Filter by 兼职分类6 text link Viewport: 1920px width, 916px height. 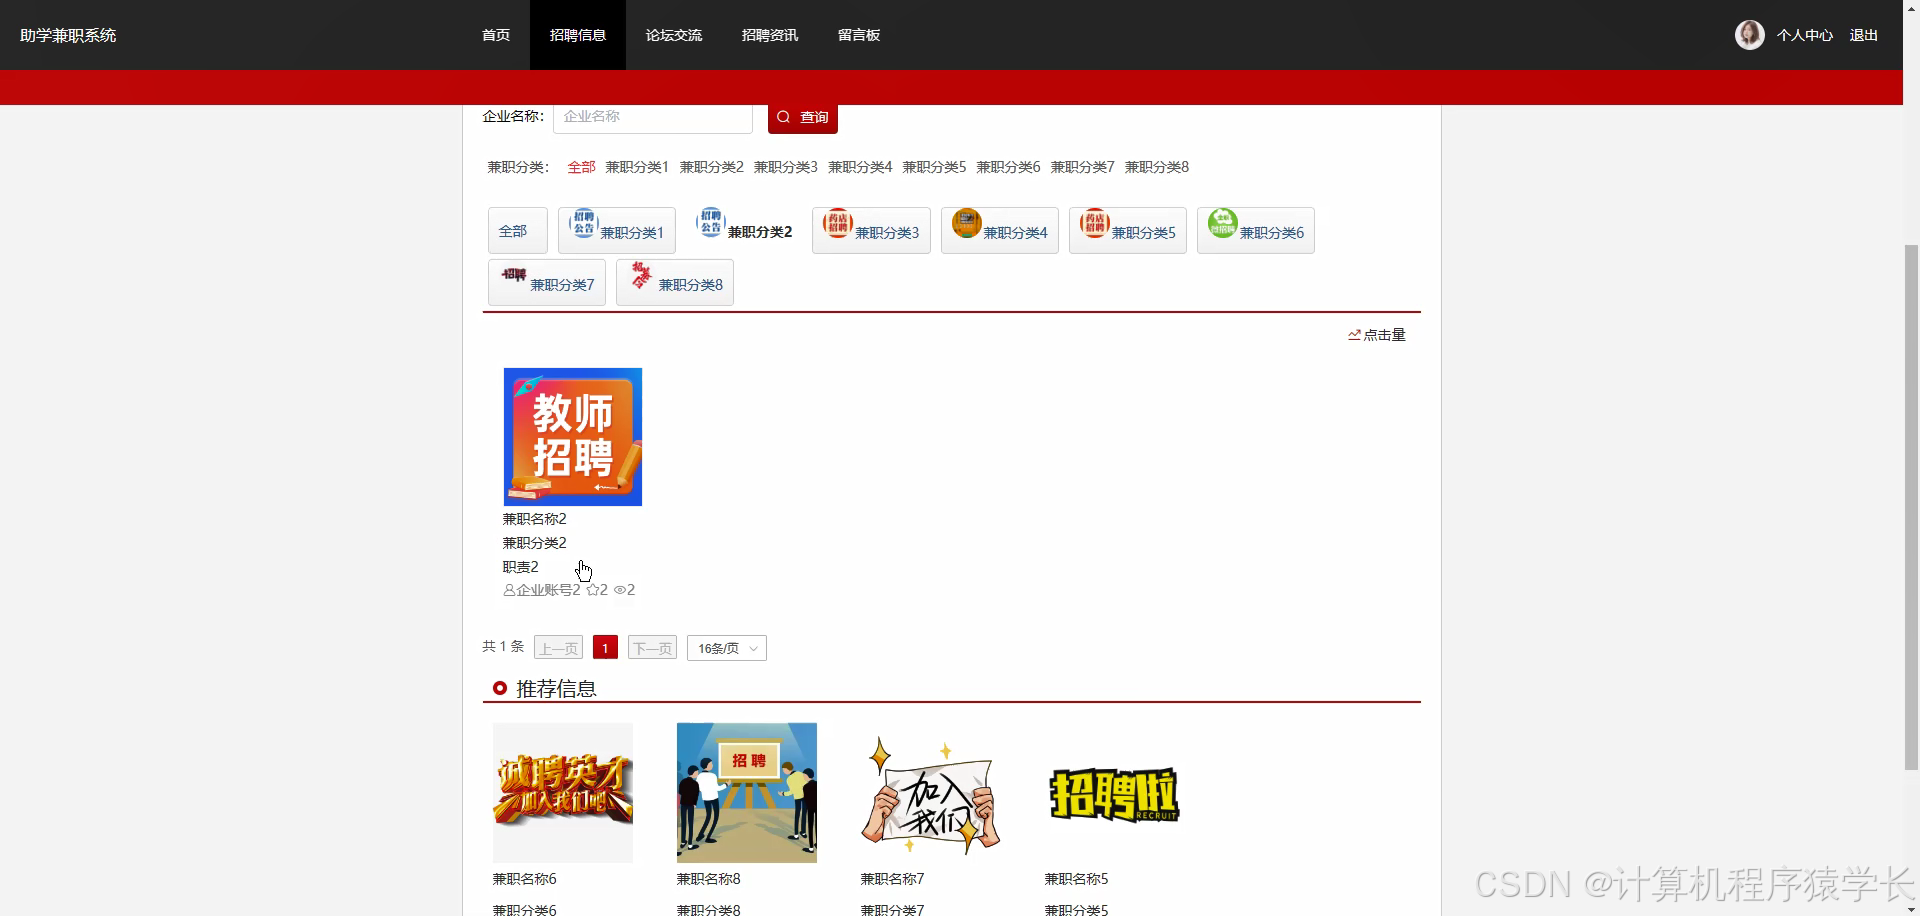pos(1008,167)
